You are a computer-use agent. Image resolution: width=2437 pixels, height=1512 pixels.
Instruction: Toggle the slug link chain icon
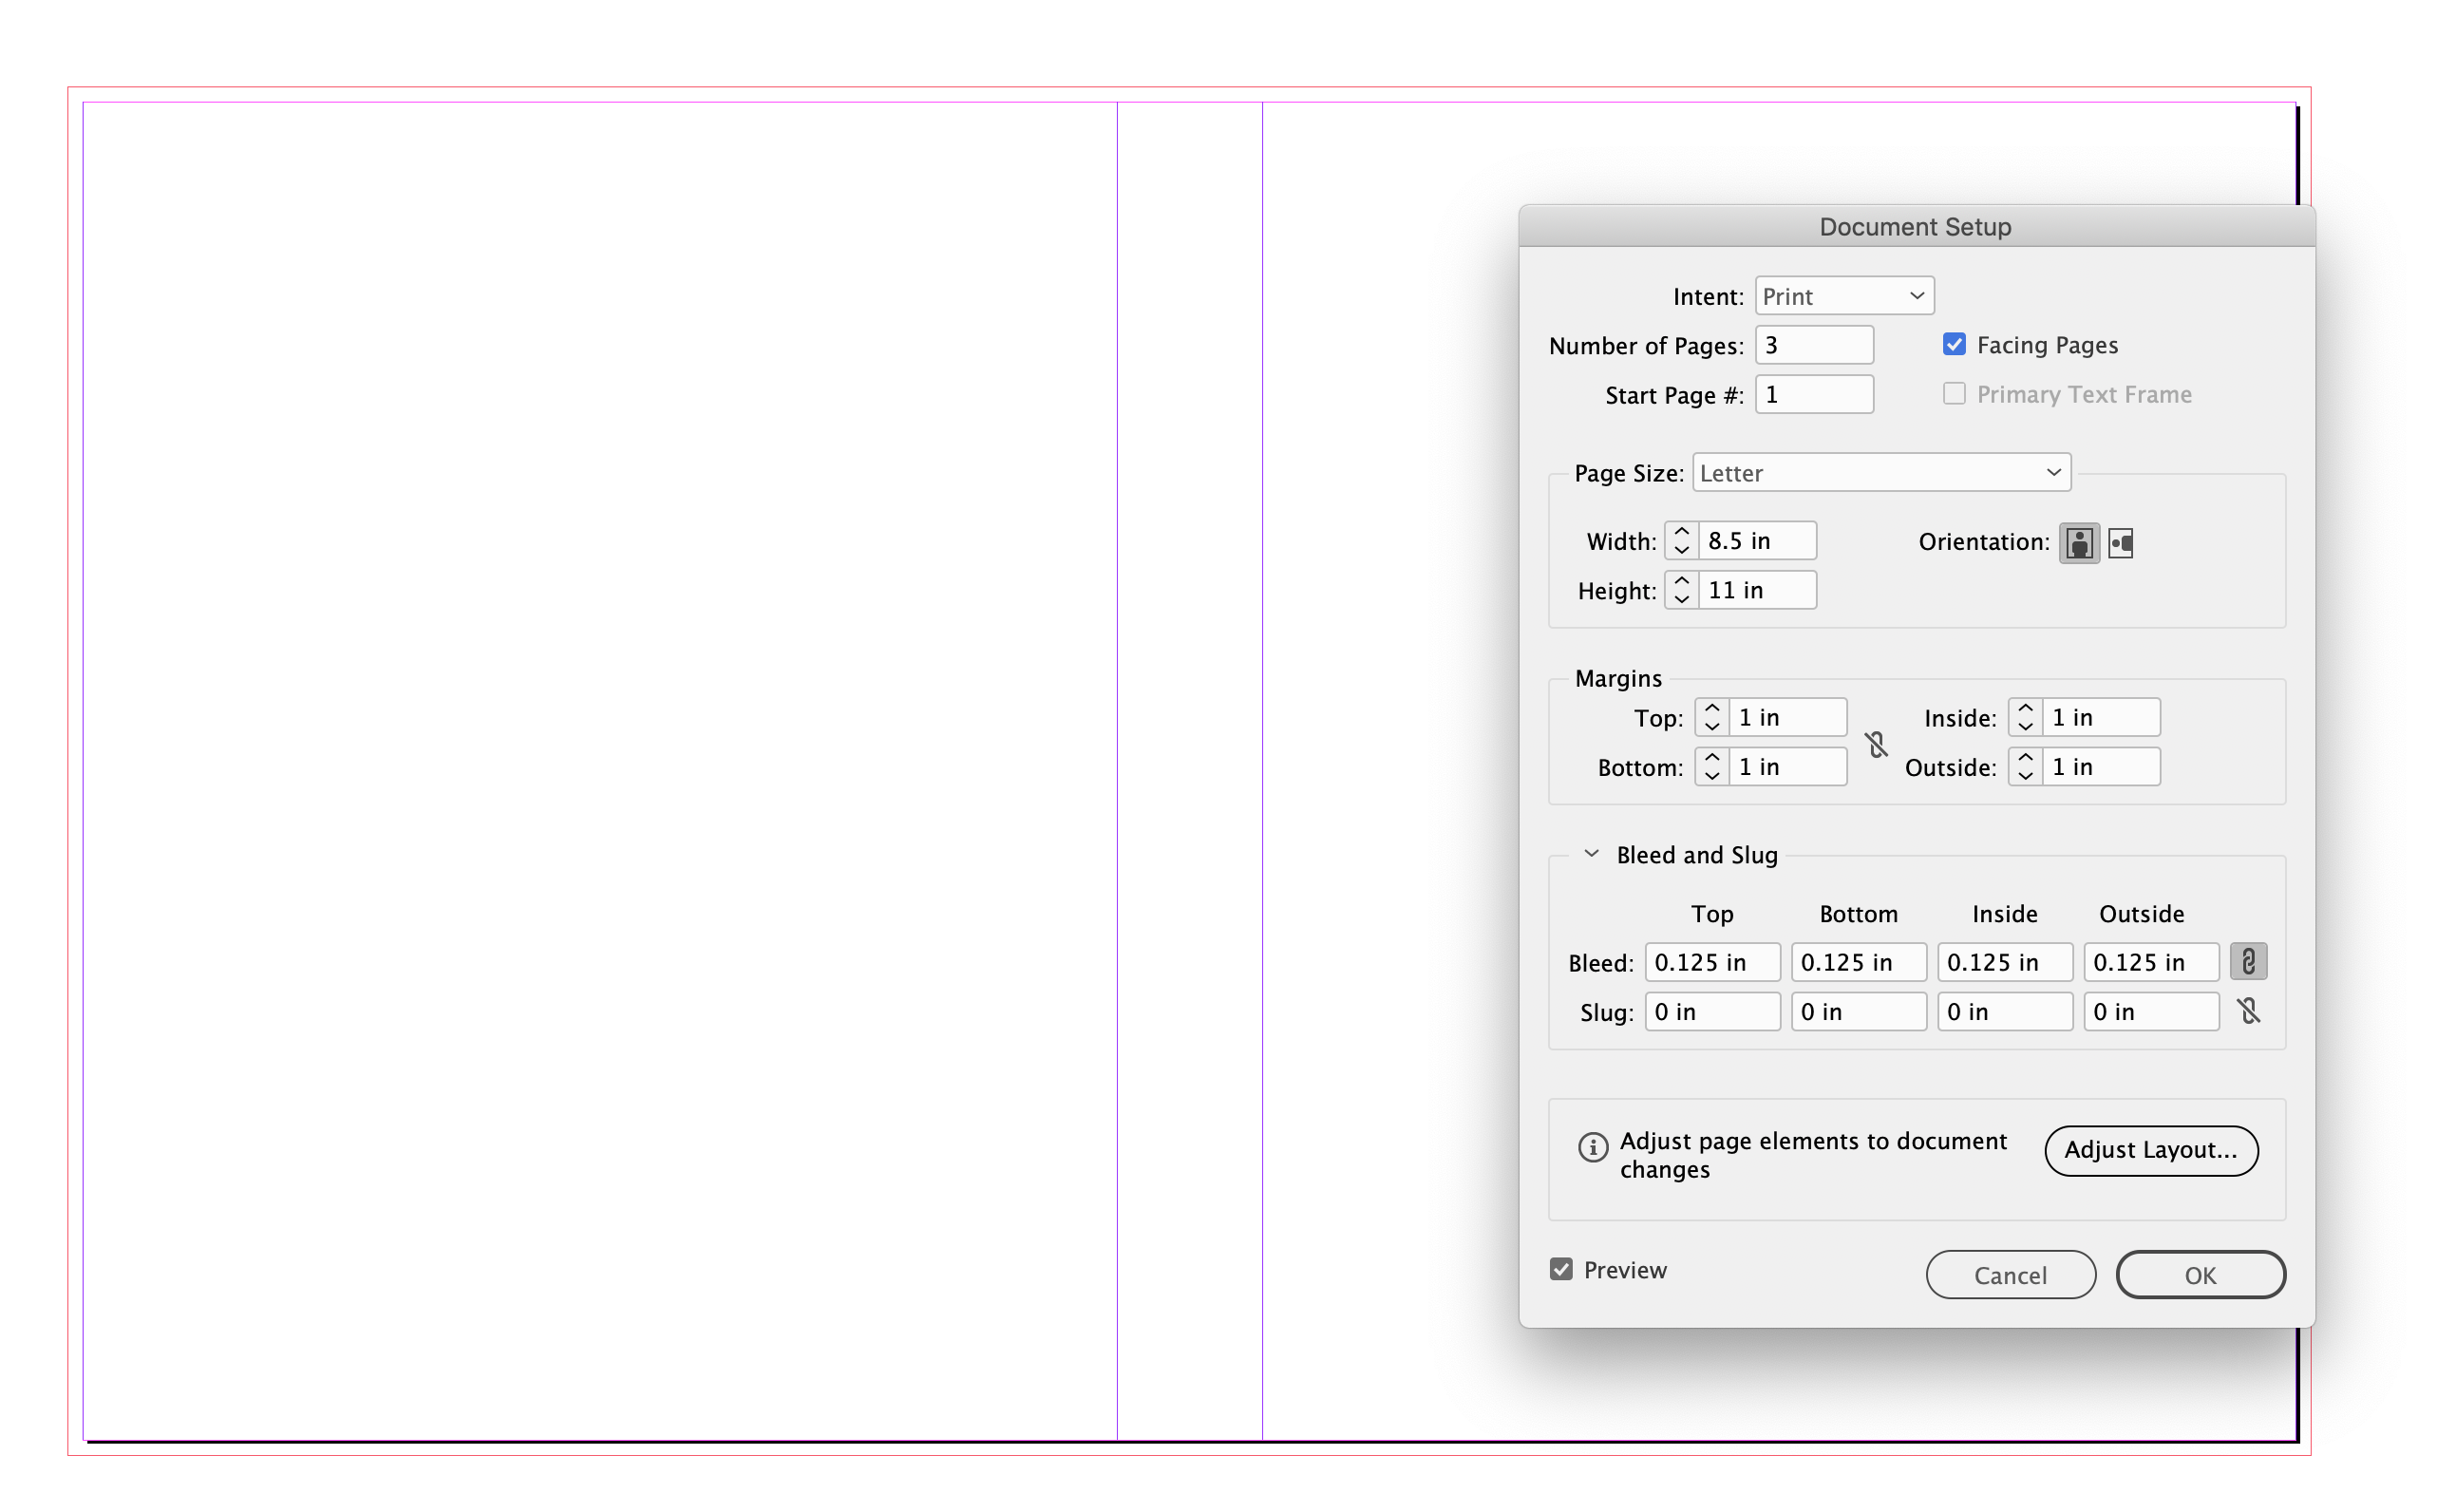(2248, 1012)
